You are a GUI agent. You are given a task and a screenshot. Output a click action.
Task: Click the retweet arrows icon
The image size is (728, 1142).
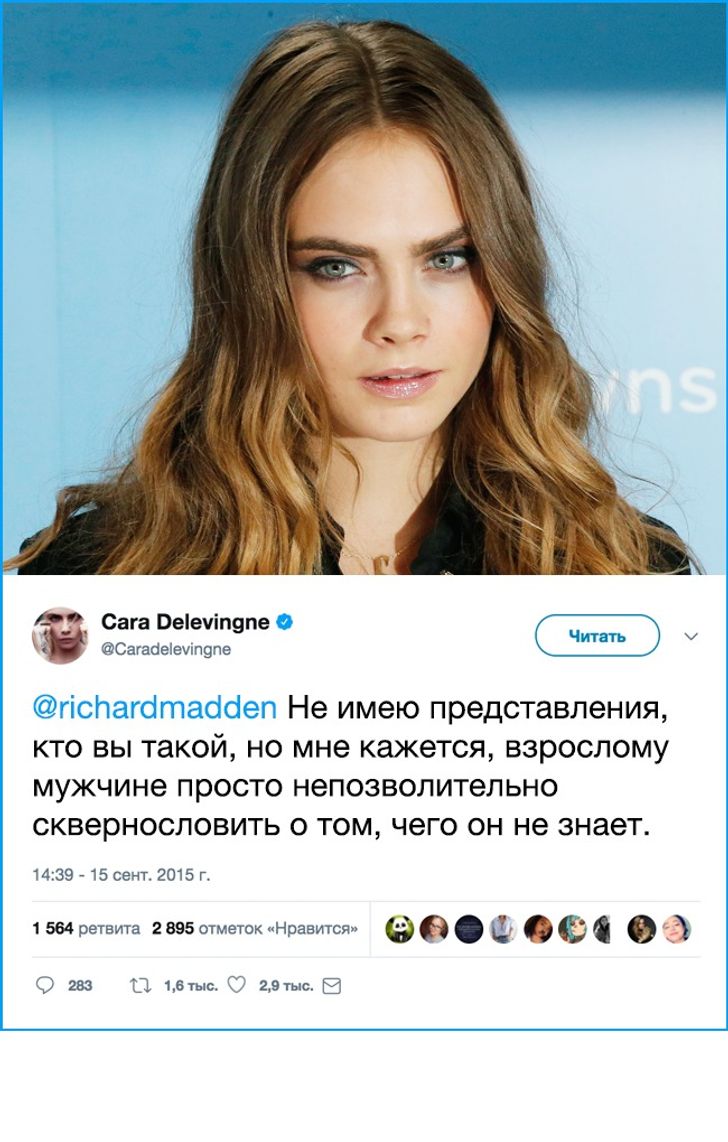[141, 985]
